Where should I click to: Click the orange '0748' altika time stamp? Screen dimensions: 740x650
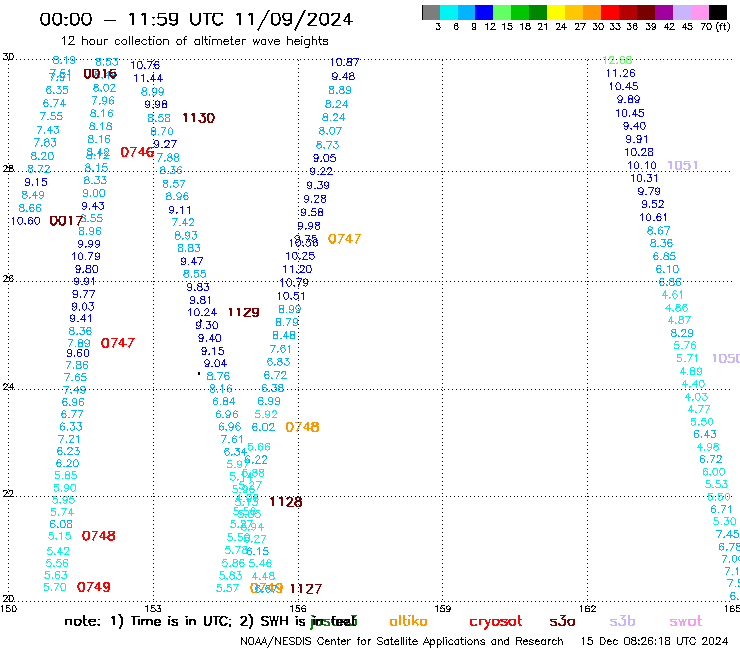302,427
